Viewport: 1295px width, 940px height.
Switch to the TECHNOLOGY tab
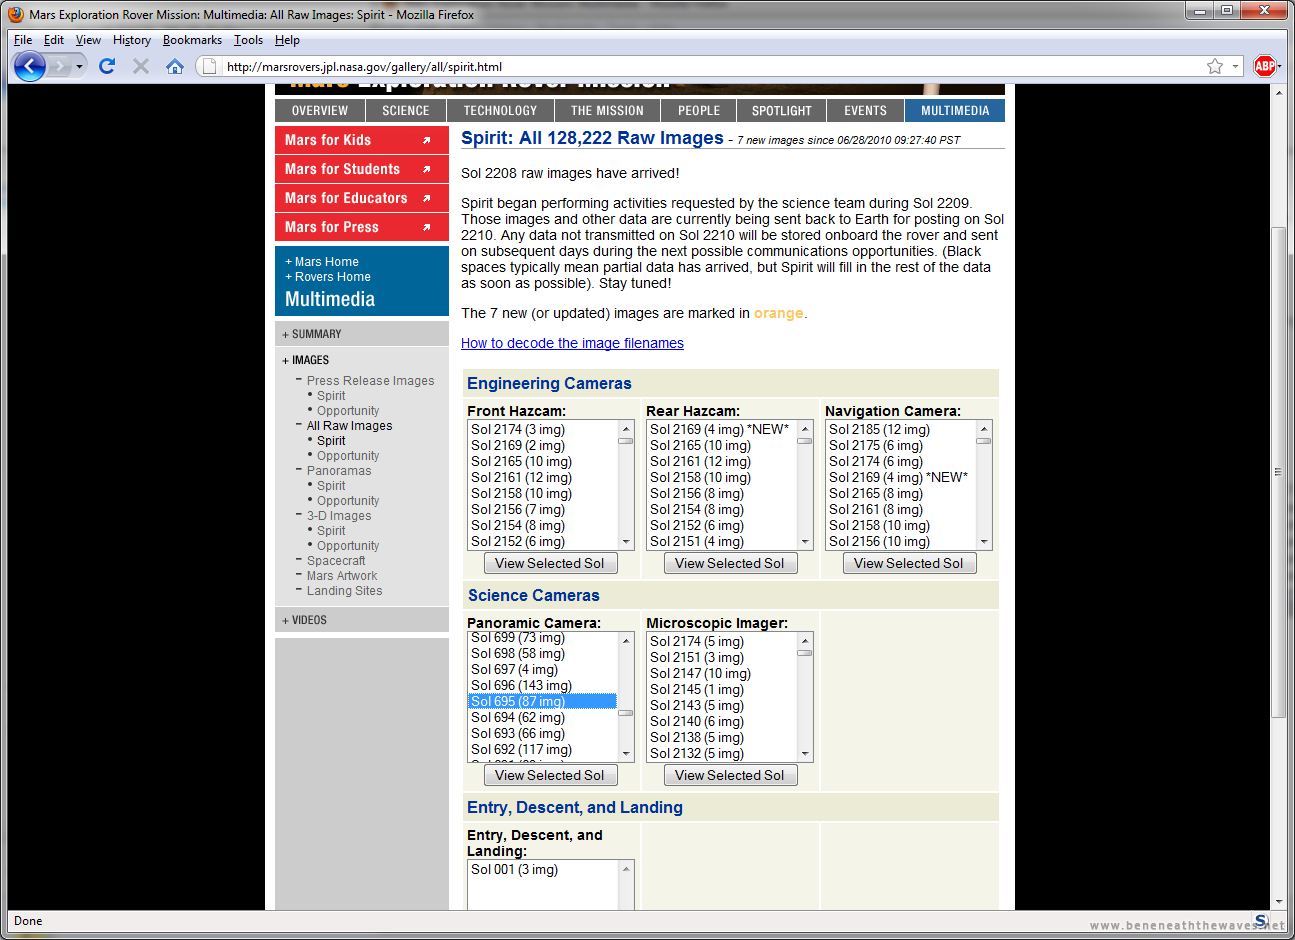(500, 111)
